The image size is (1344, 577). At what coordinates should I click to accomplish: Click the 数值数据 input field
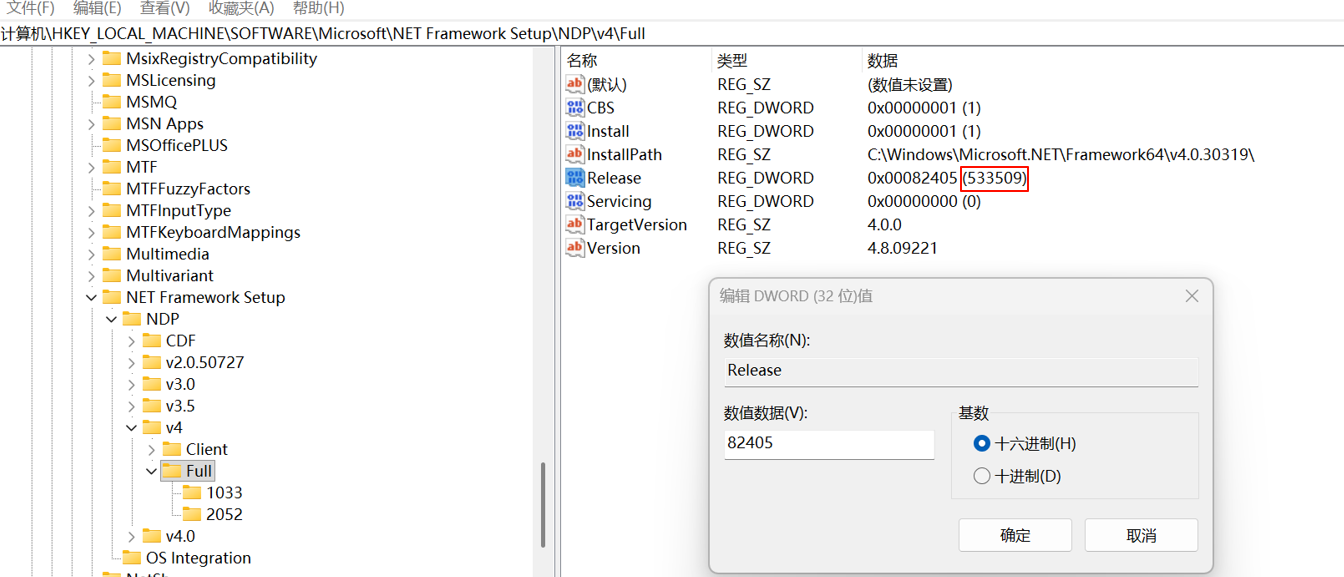point(829,443)
